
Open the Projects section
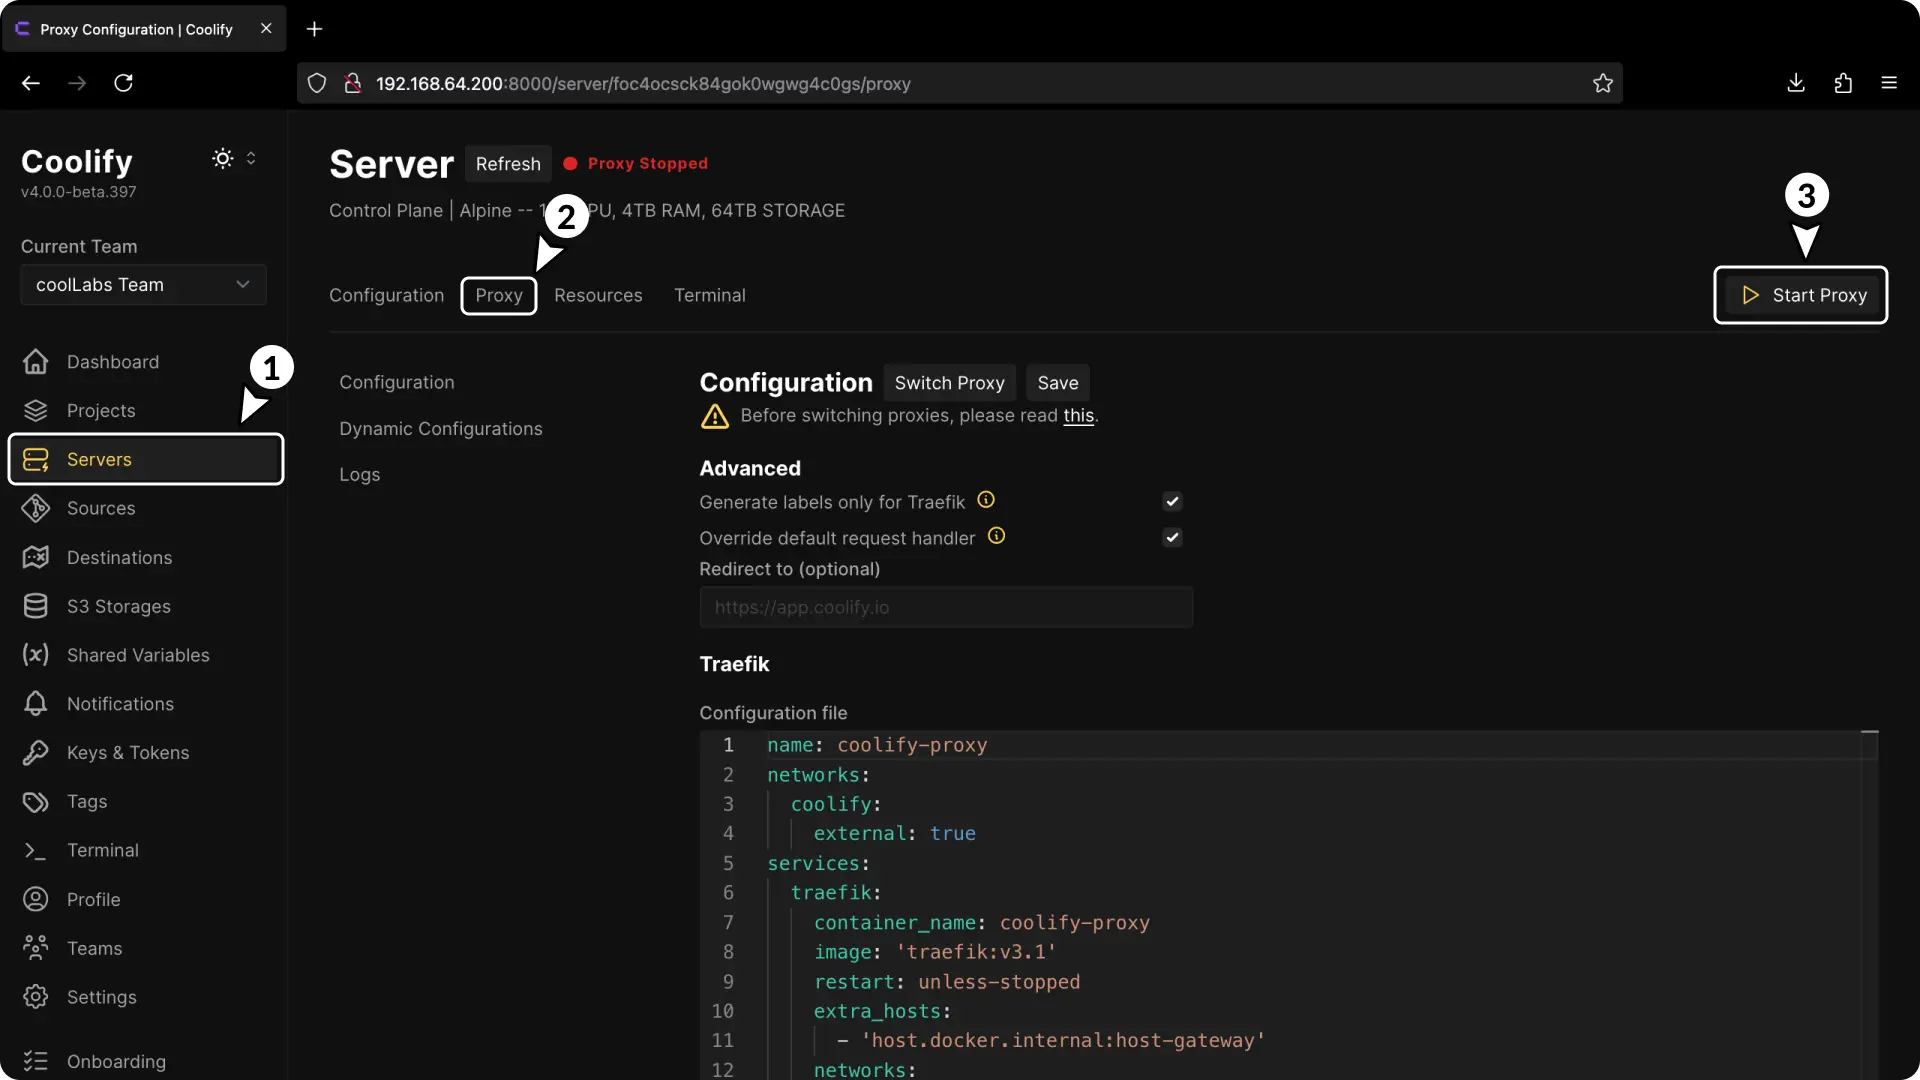[101, 410]
